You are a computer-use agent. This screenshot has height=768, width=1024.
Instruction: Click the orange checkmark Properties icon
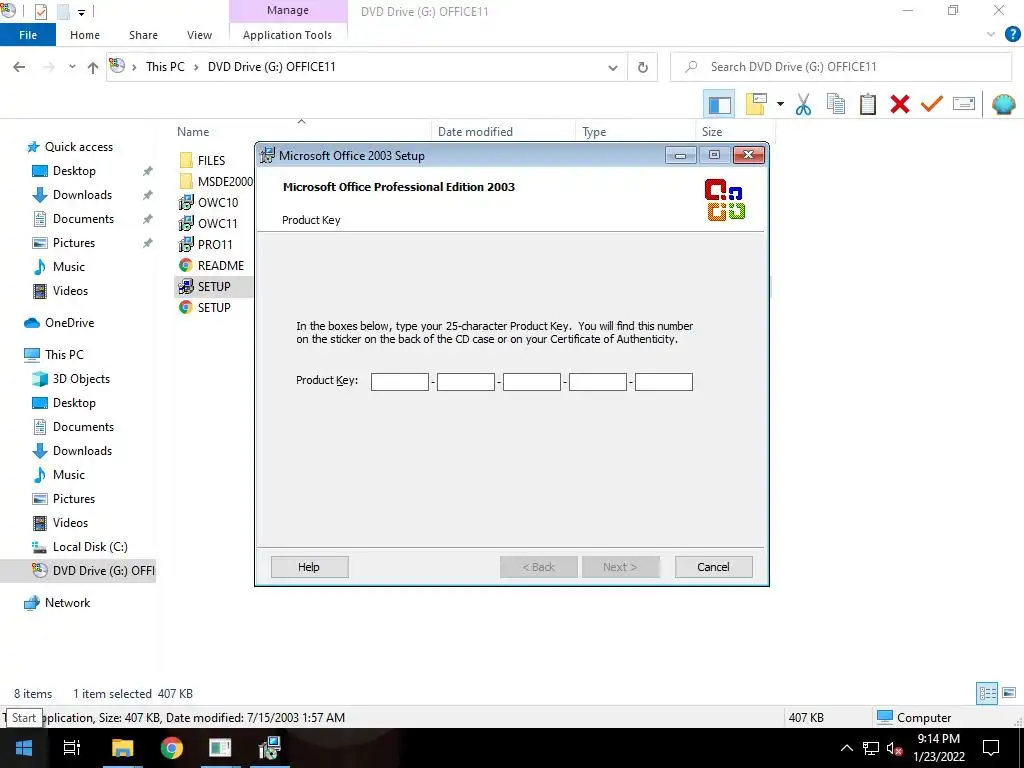932,104
